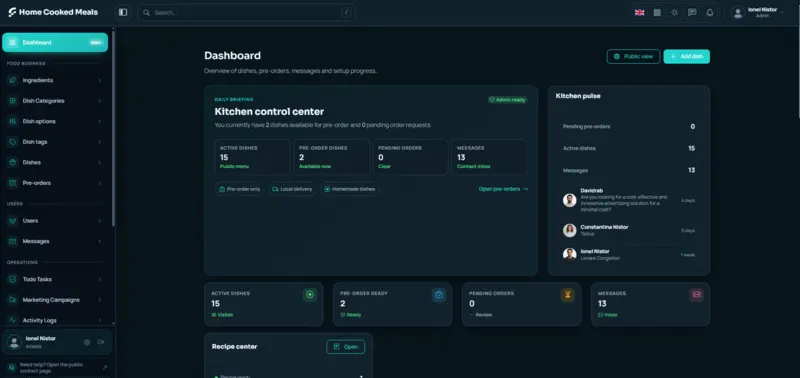Click the Admin ready badge
Screen dimensions: 800x378
tap(508, 100)
